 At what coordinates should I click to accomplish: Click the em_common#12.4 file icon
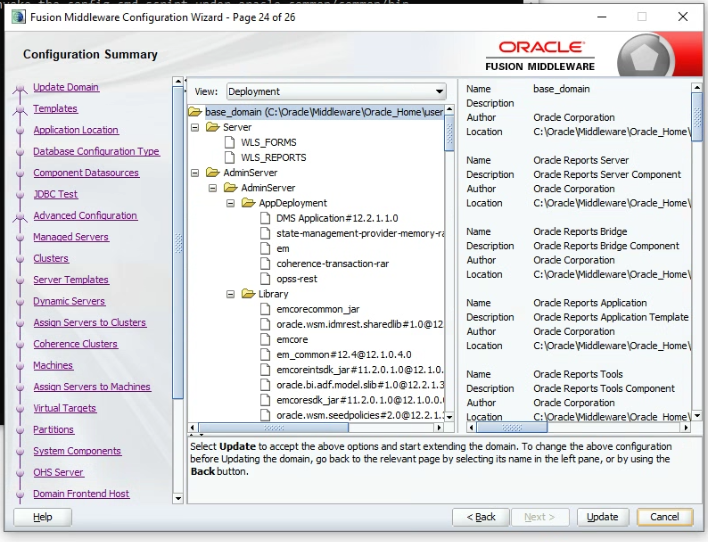pyautogui.click(x=265, y=355)
